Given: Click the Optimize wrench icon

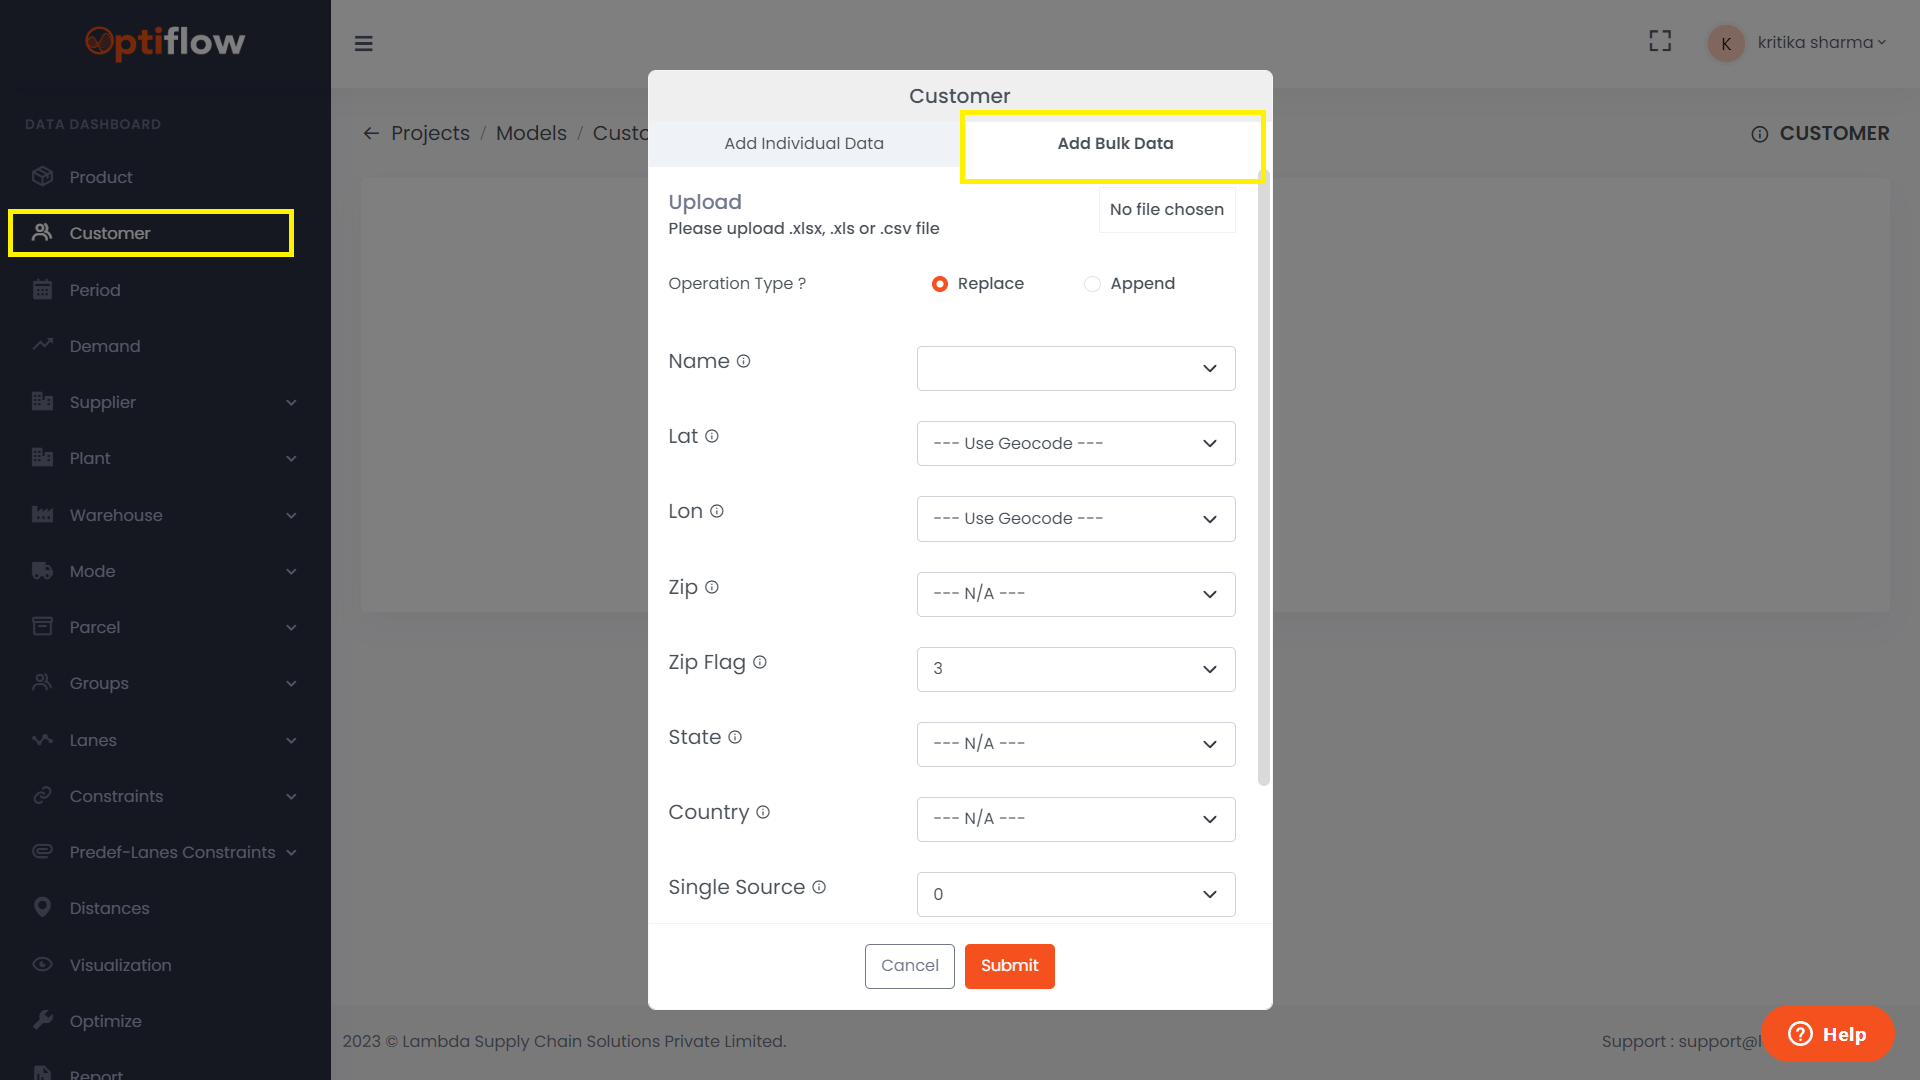Looking at the screenshot, I should [x=43, y=1019].
